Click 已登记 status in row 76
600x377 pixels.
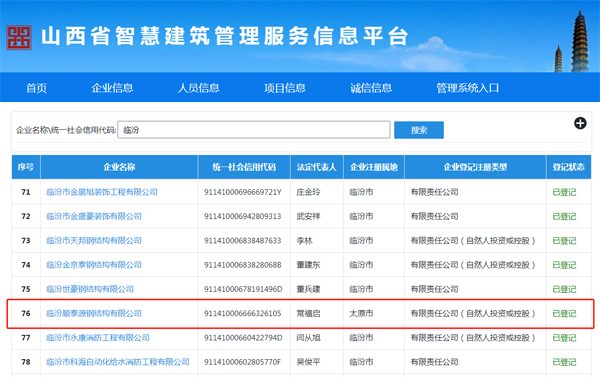click(x=564, y=313)
